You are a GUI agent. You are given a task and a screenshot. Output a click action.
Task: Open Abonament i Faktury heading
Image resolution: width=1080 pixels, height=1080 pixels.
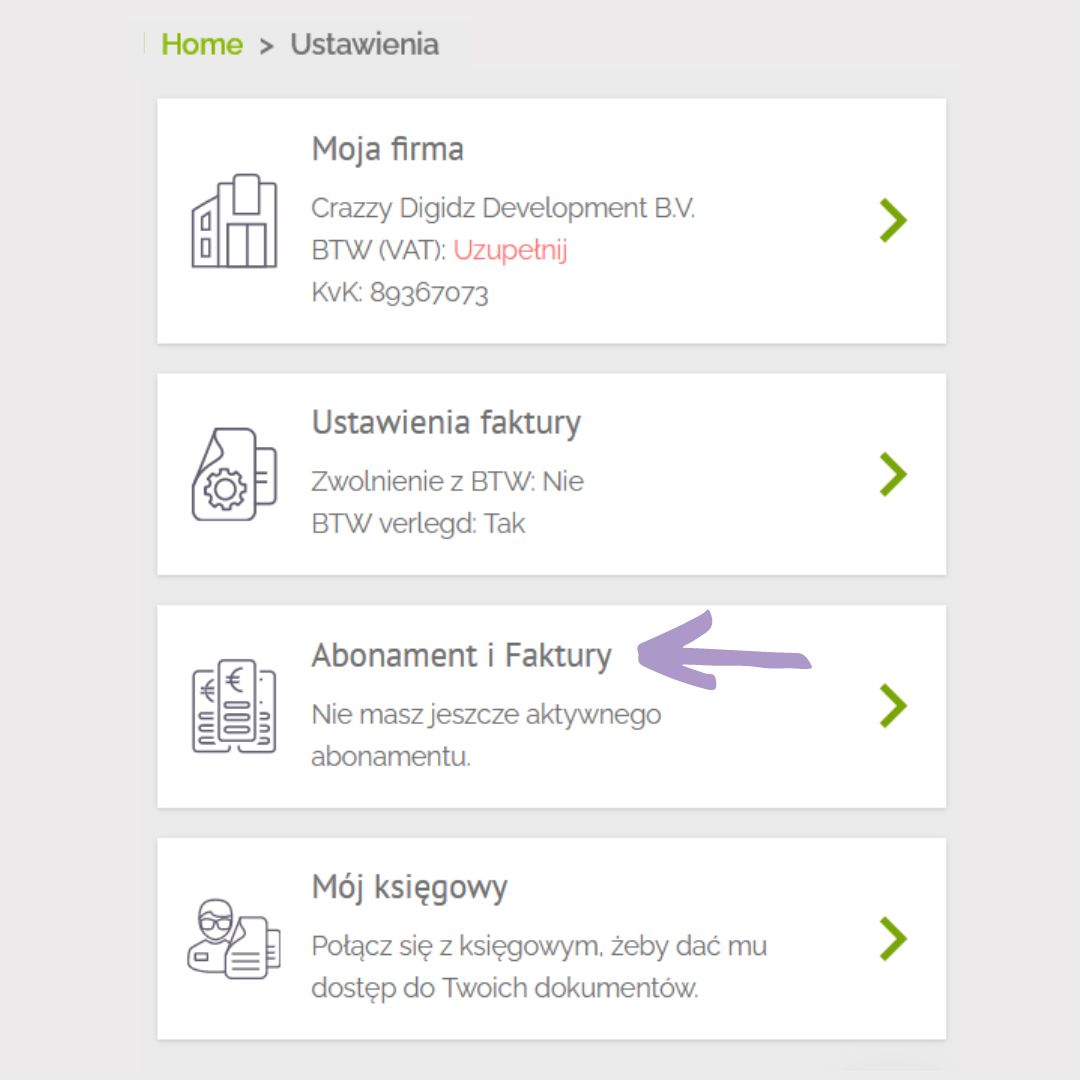coord(461,656)
